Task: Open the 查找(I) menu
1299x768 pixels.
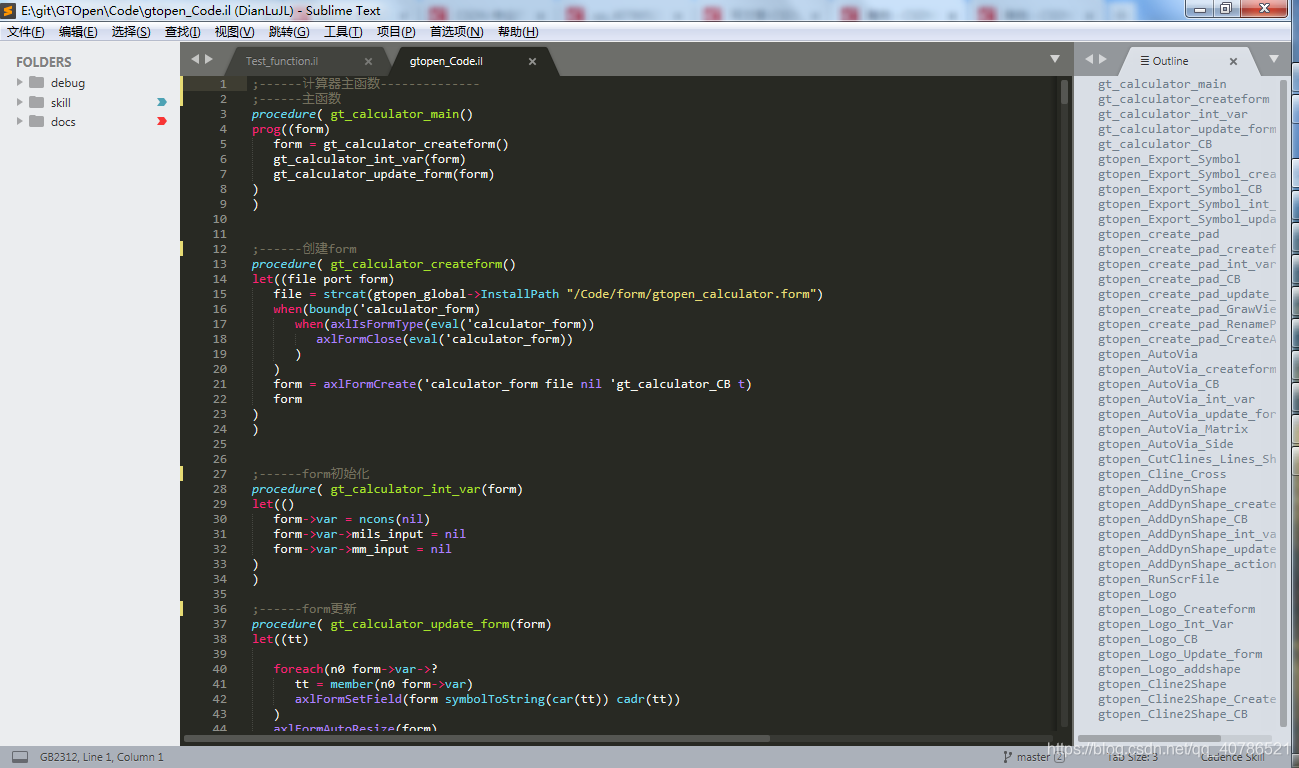Action: [x=182, y=32]
